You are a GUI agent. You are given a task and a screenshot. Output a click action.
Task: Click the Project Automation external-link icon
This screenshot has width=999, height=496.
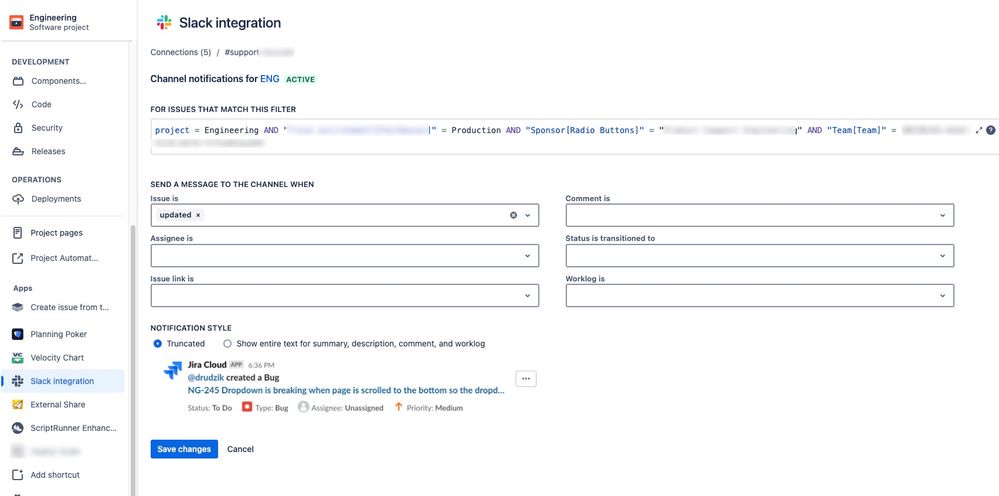(18, 259)
